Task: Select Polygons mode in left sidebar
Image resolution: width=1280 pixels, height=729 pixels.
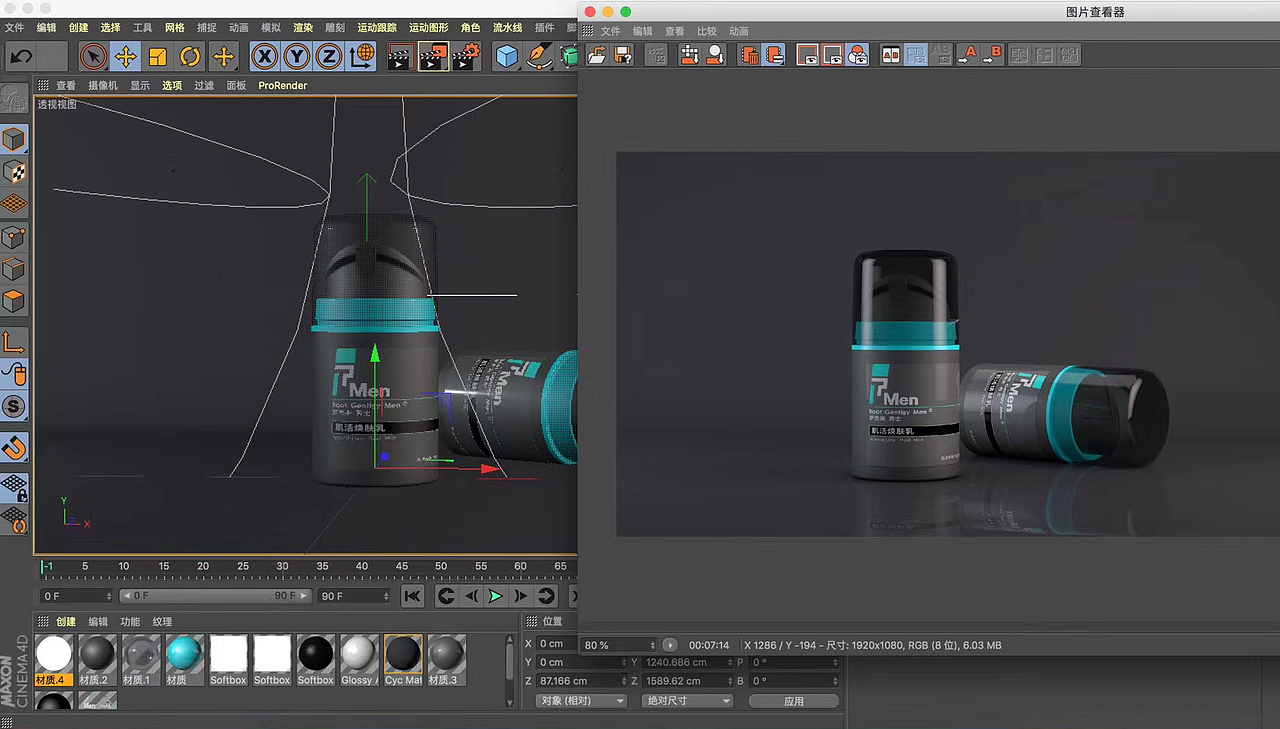Action: pyautogui.click(x=14, y=301)
